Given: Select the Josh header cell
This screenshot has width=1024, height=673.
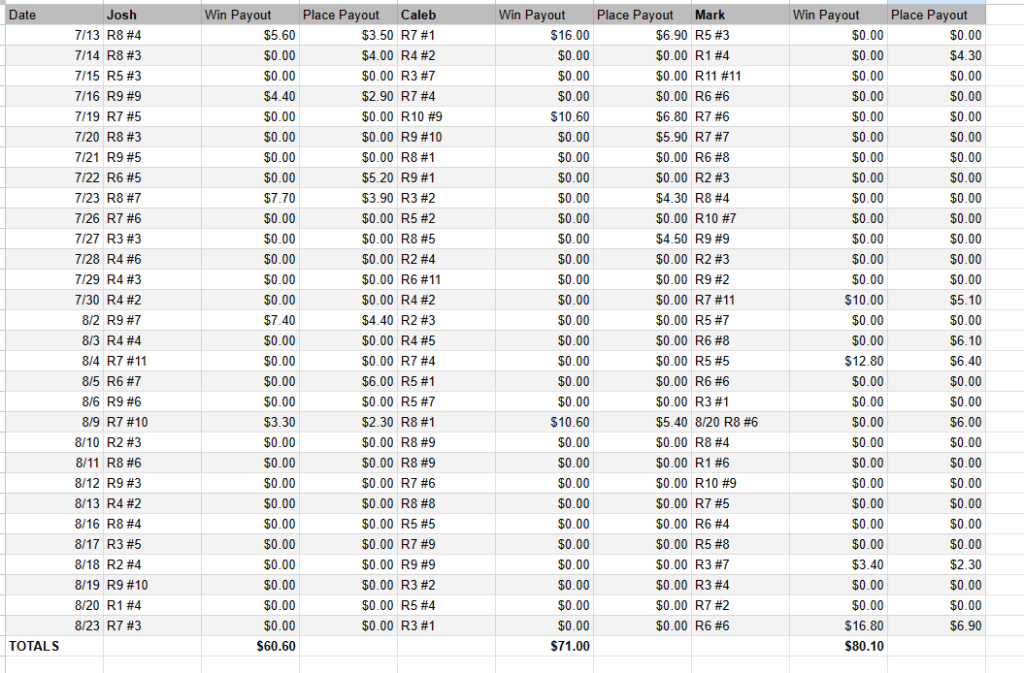Looking at the screenshot, I should (150, 15).
